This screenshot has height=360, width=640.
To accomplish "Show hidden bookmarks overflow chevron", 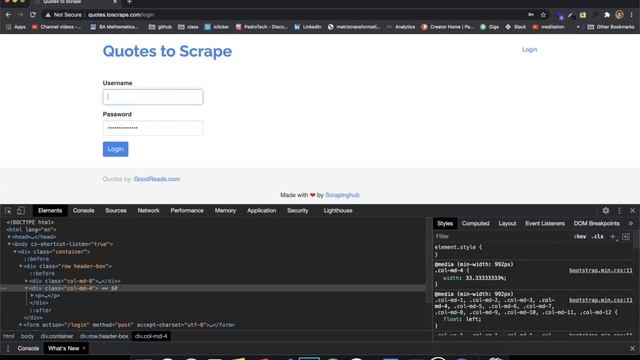I will [x=578, y=27].
